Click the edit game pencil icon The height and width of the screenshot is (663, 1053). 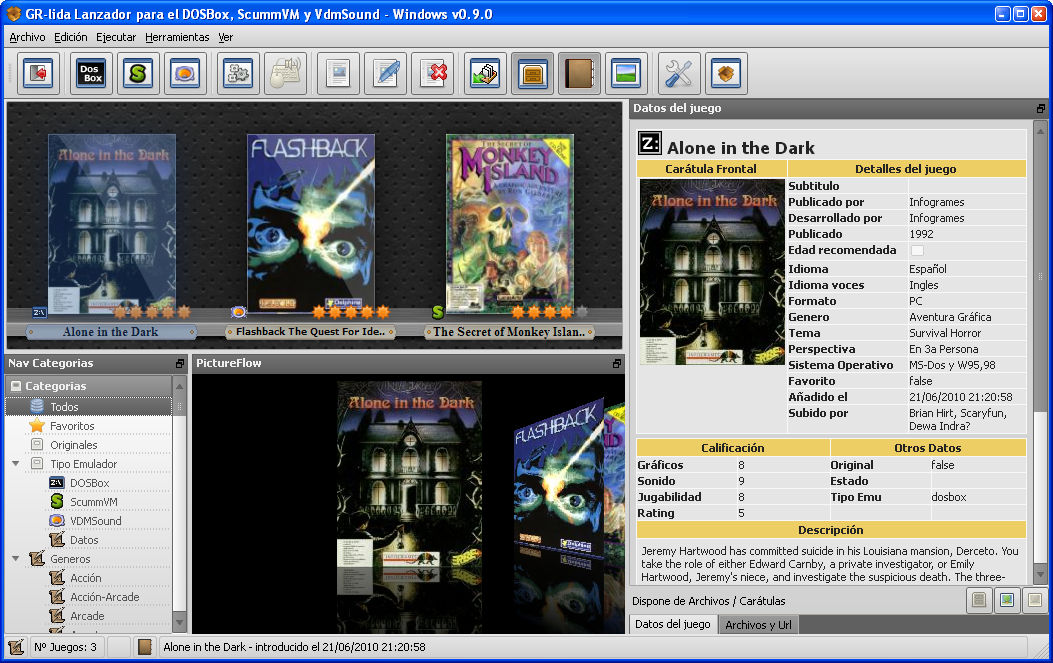tap(385, 73)
